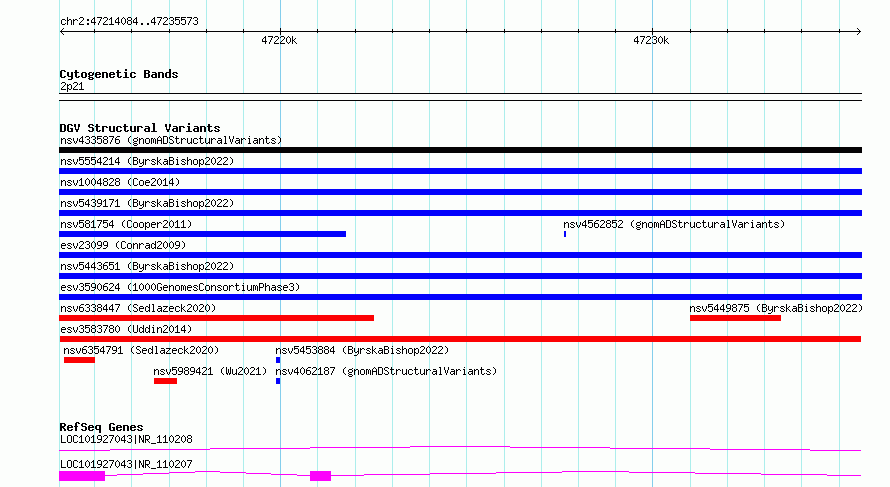Select nsv6338447 (Sedlazeck2020) label
The width and height of the screenshot is (890, 487).
pos(138,308)
